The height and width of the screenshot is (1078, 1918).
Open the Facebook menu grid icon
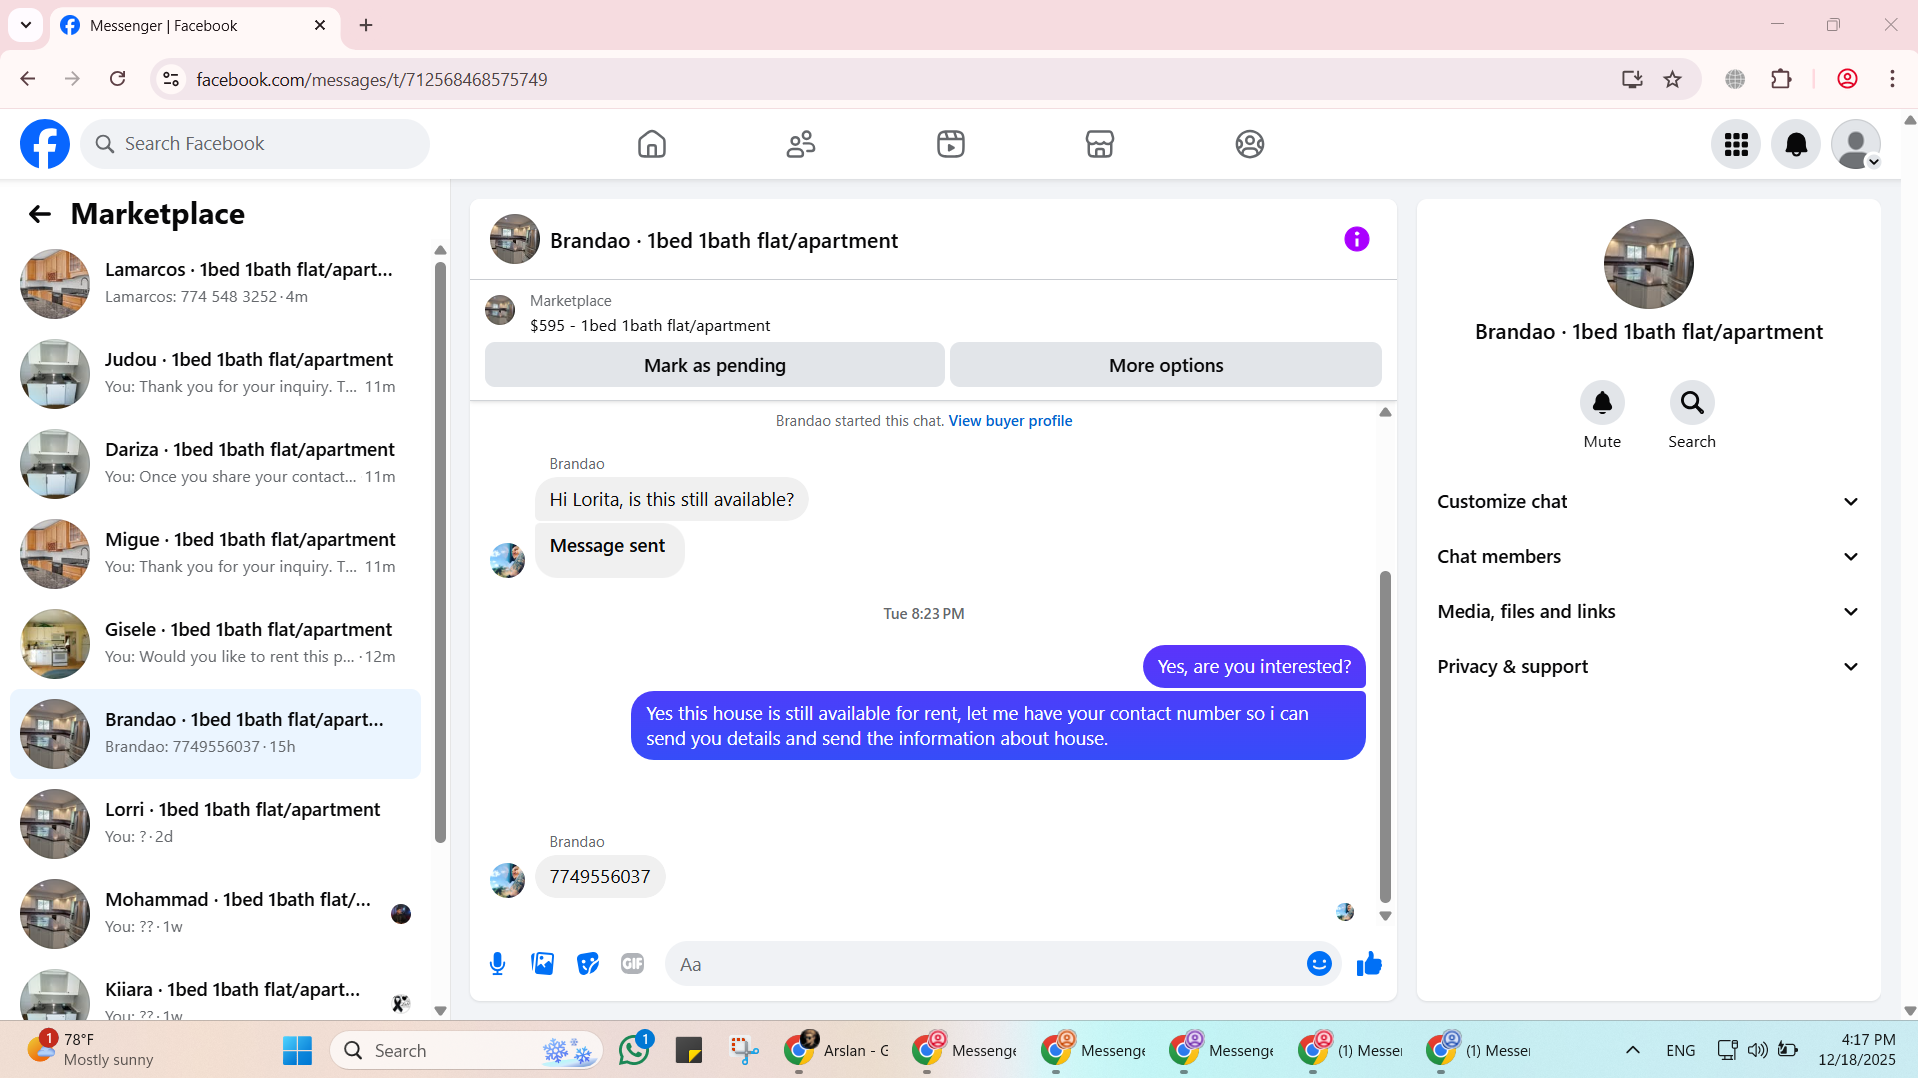pyautogui.click(x=1736, y=144)
